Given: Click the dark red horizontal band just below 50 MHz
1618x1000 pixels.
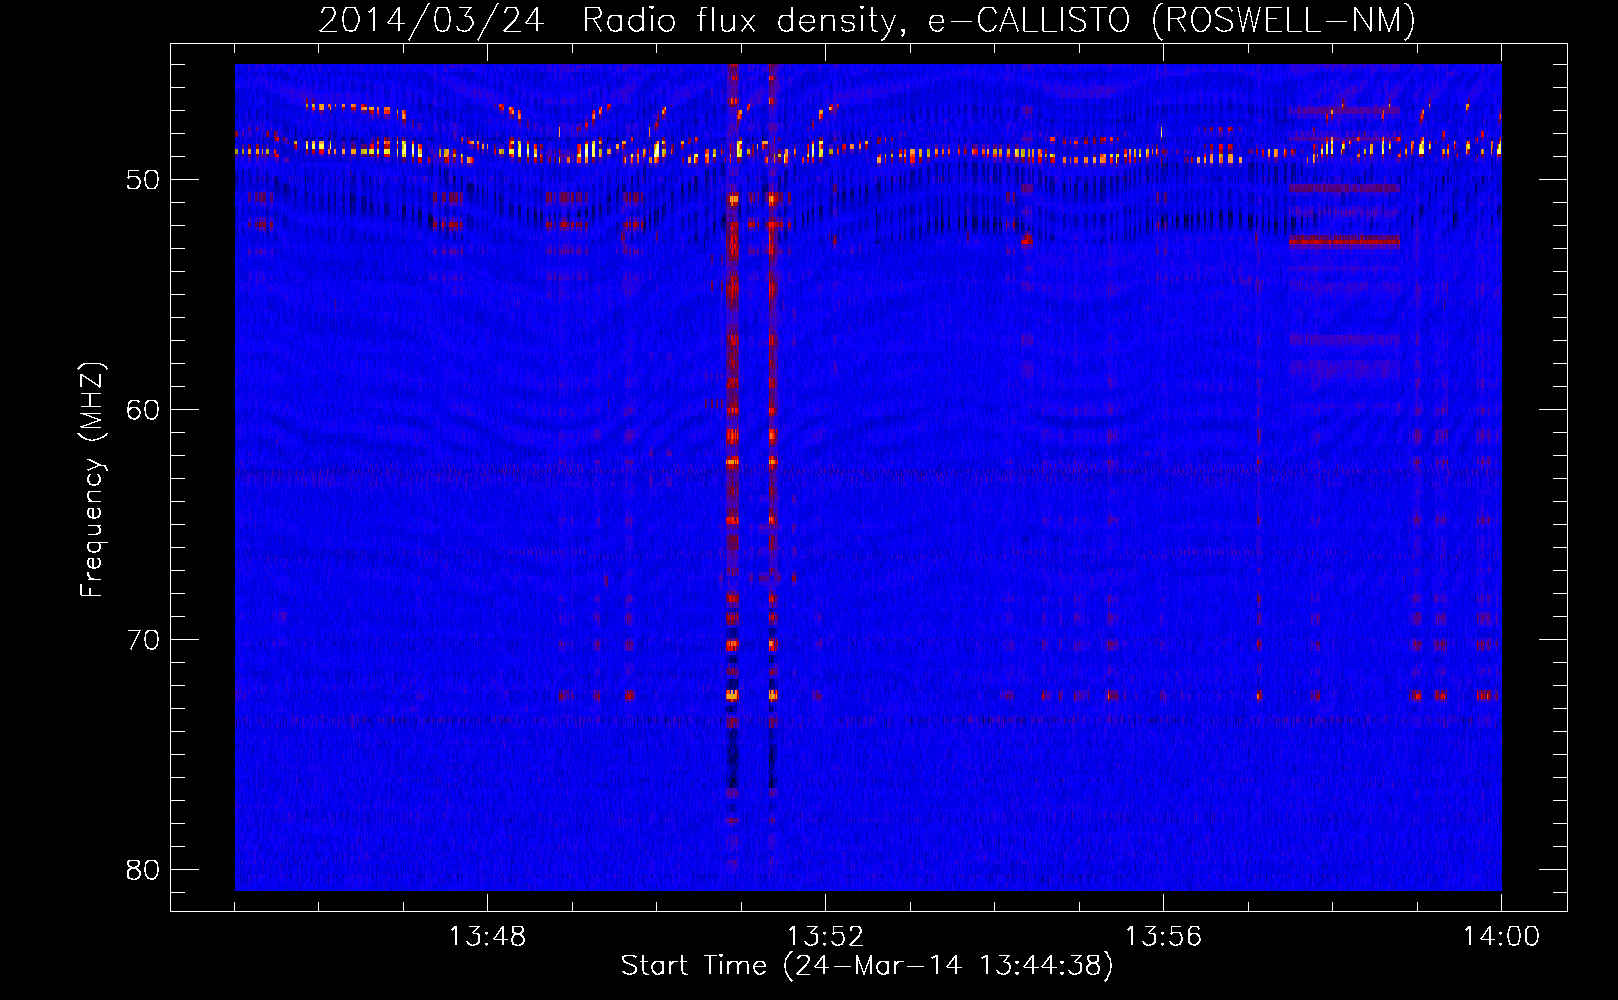Looking at the screenshot, I should tap(1344, 188).
